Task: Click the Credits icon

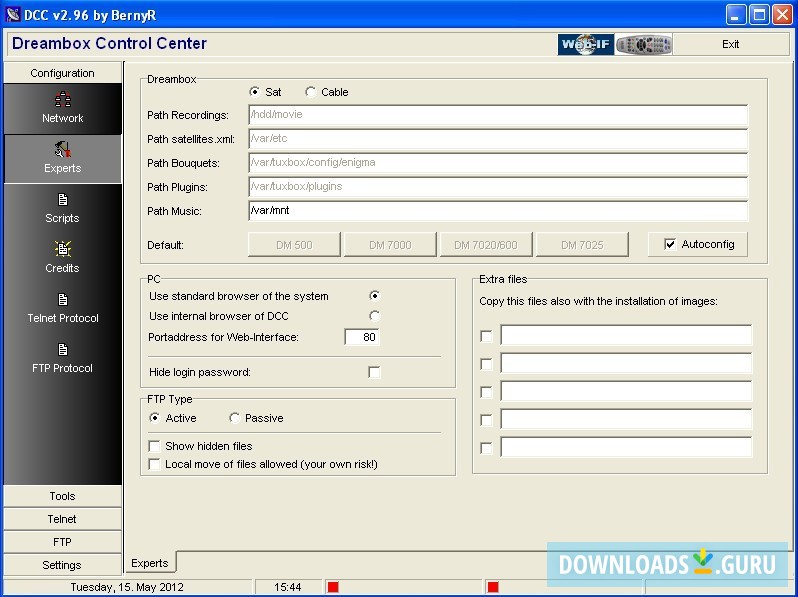Action: [62, 250]
